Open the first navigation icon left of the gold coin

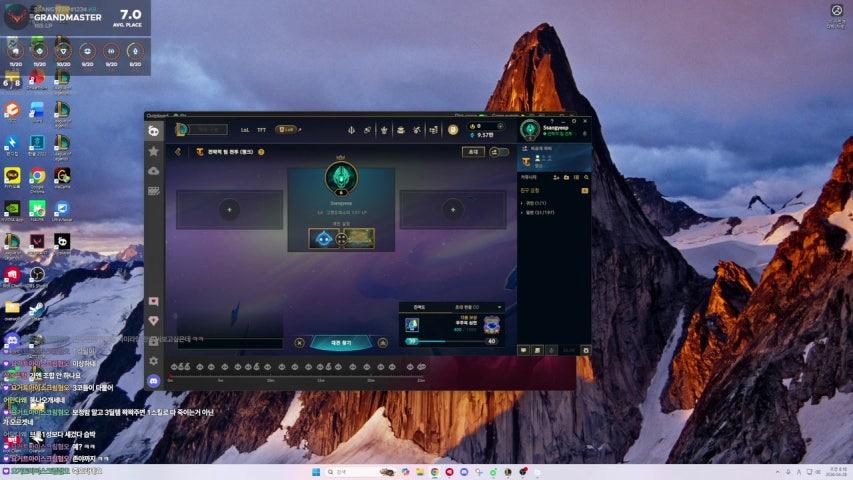(351, 130)
